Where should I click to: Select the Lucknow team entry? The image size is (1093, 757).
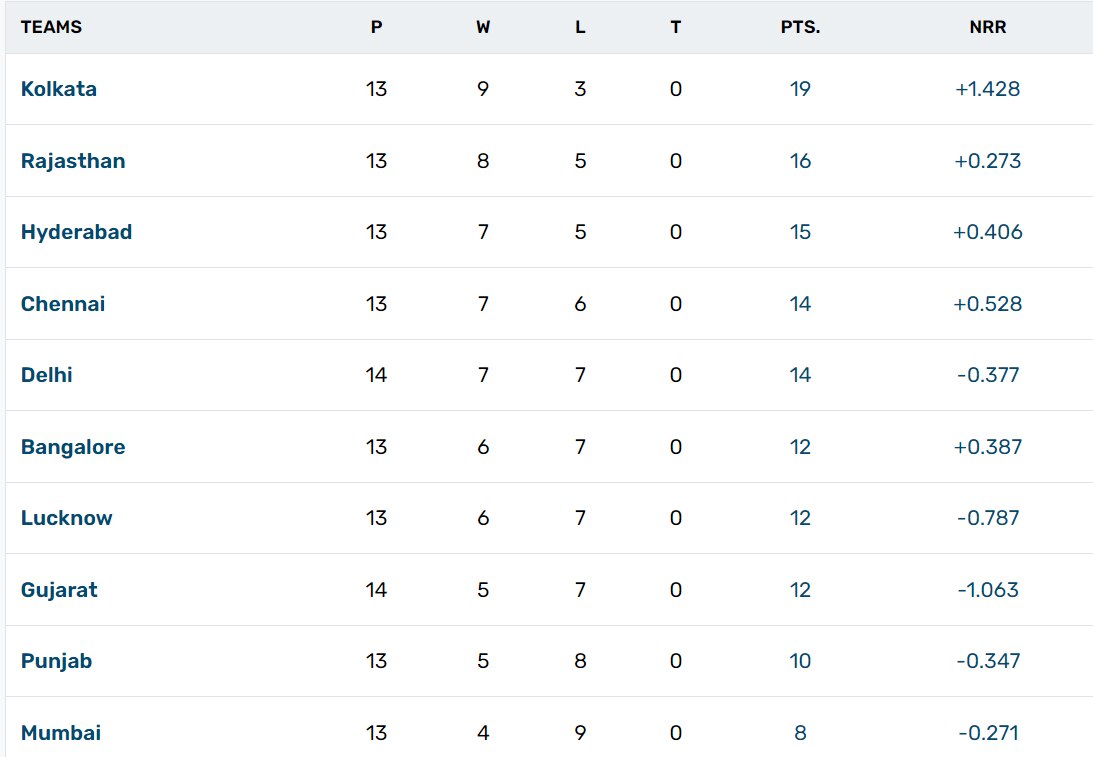[67, 518]
